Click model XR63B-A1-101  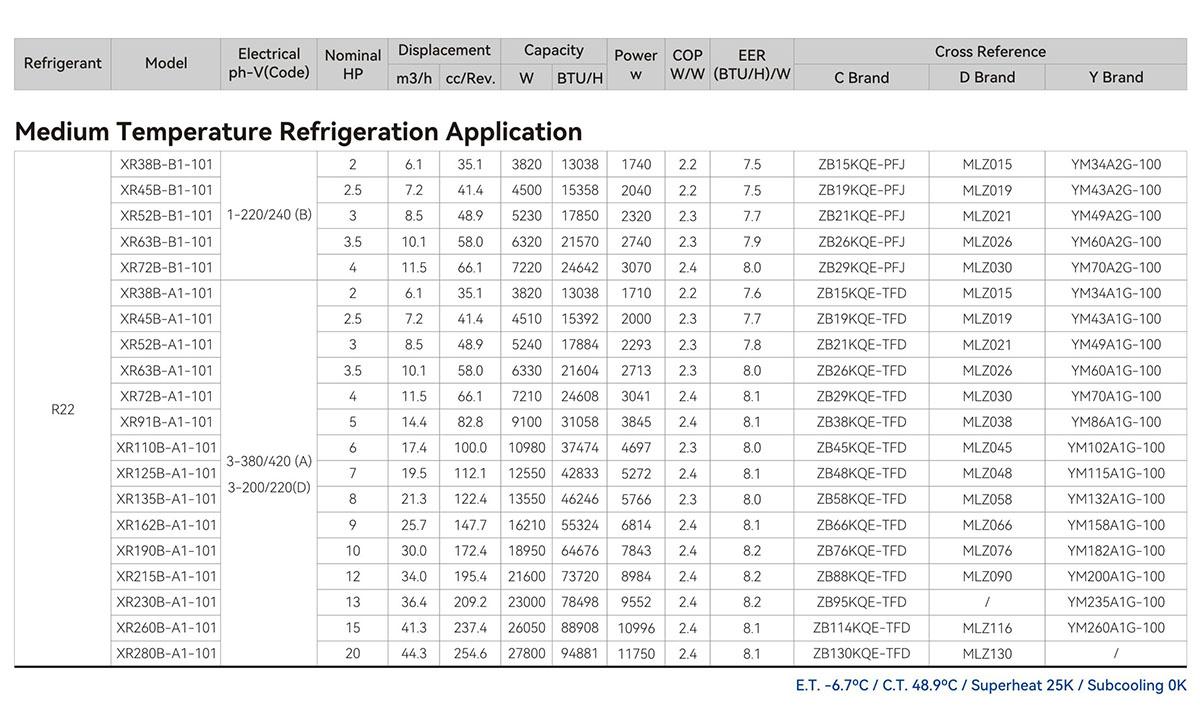pyautogui.click(x=166, y=371)
